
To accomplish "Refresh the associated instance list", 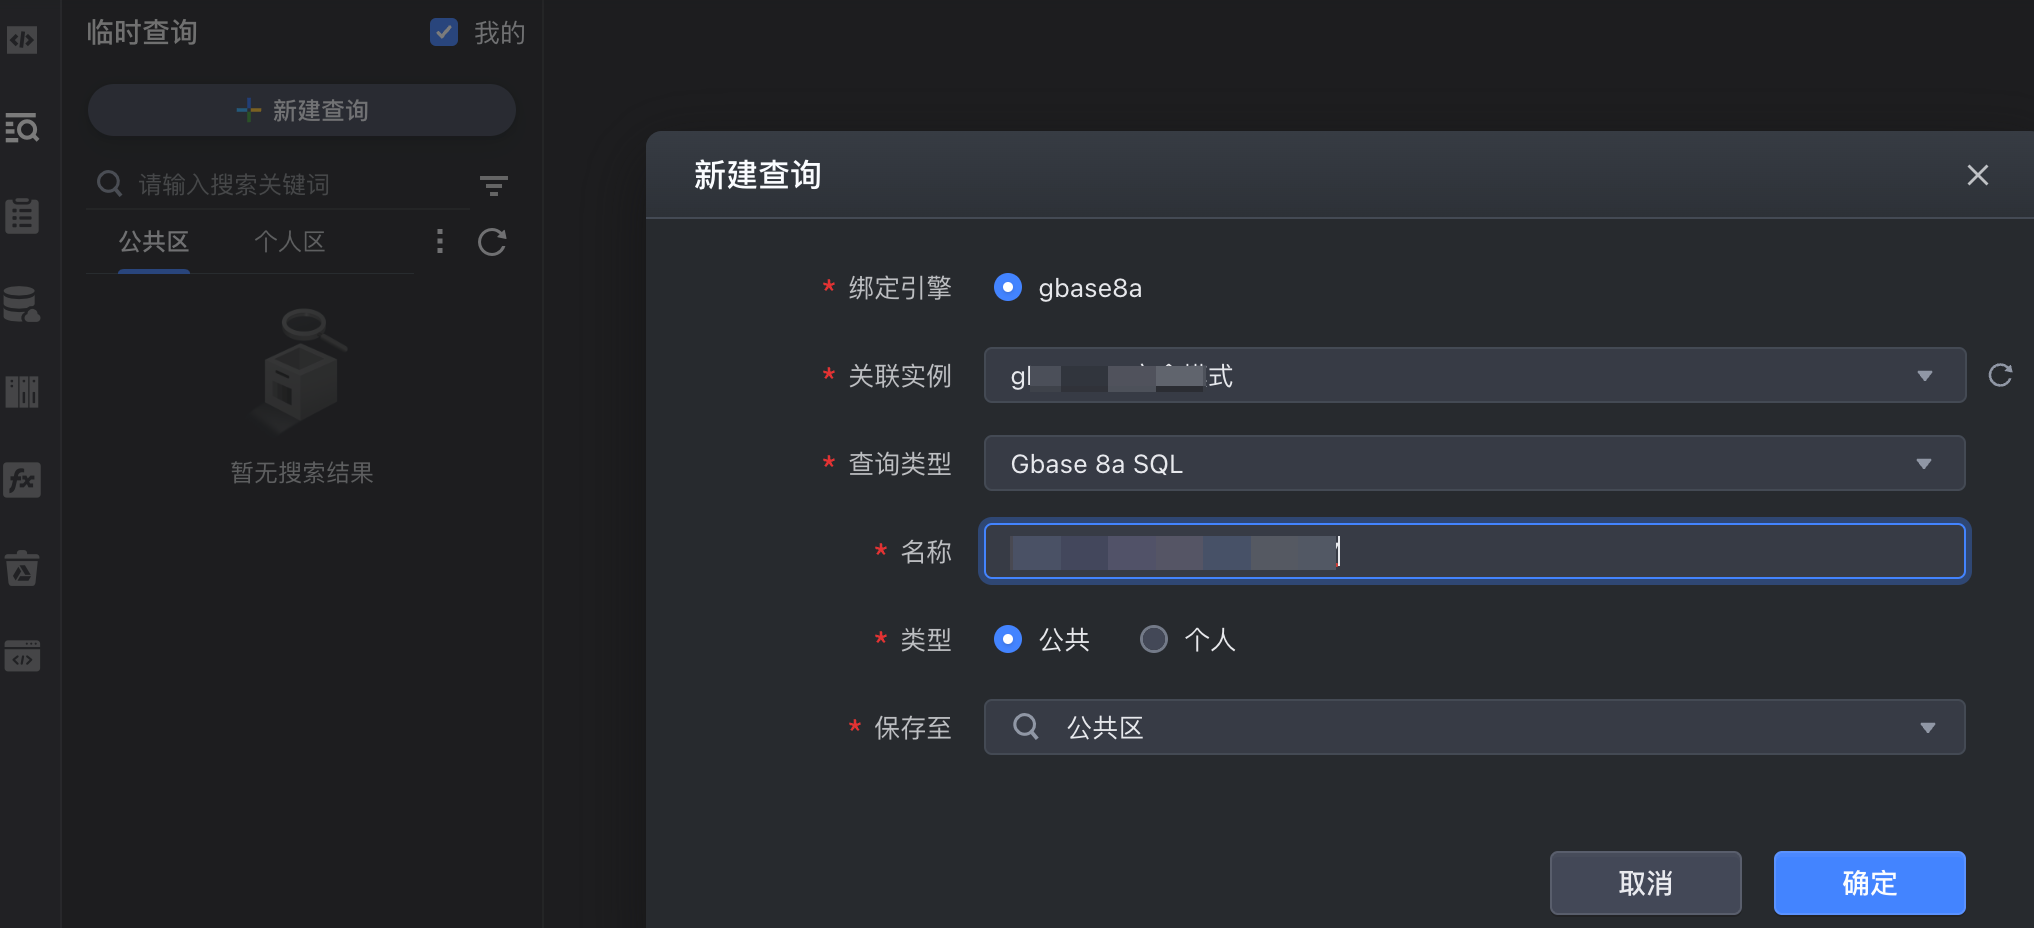I will pos(2000,375).
